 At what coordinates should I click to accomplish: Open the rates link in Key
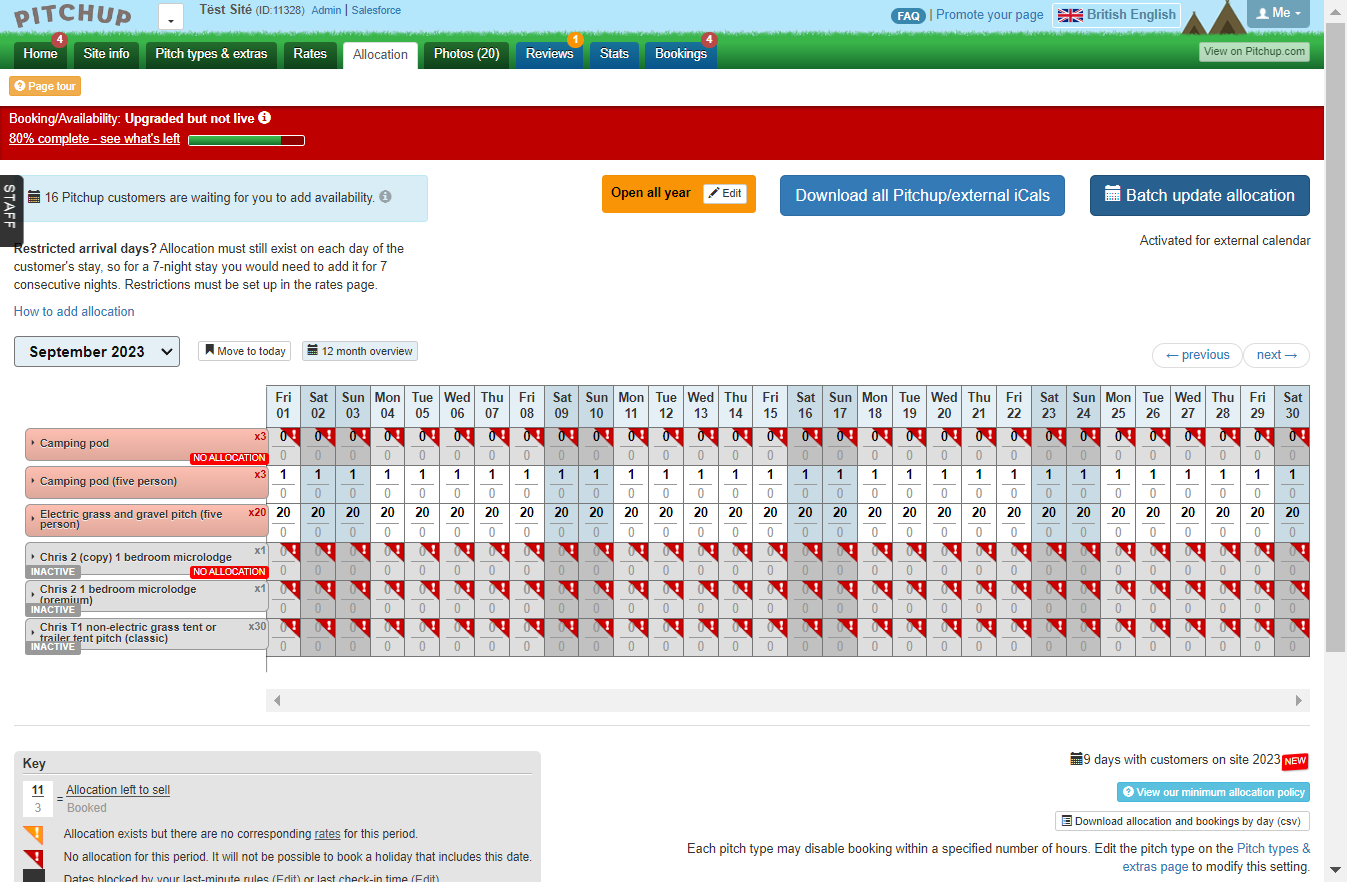point(327,834)
